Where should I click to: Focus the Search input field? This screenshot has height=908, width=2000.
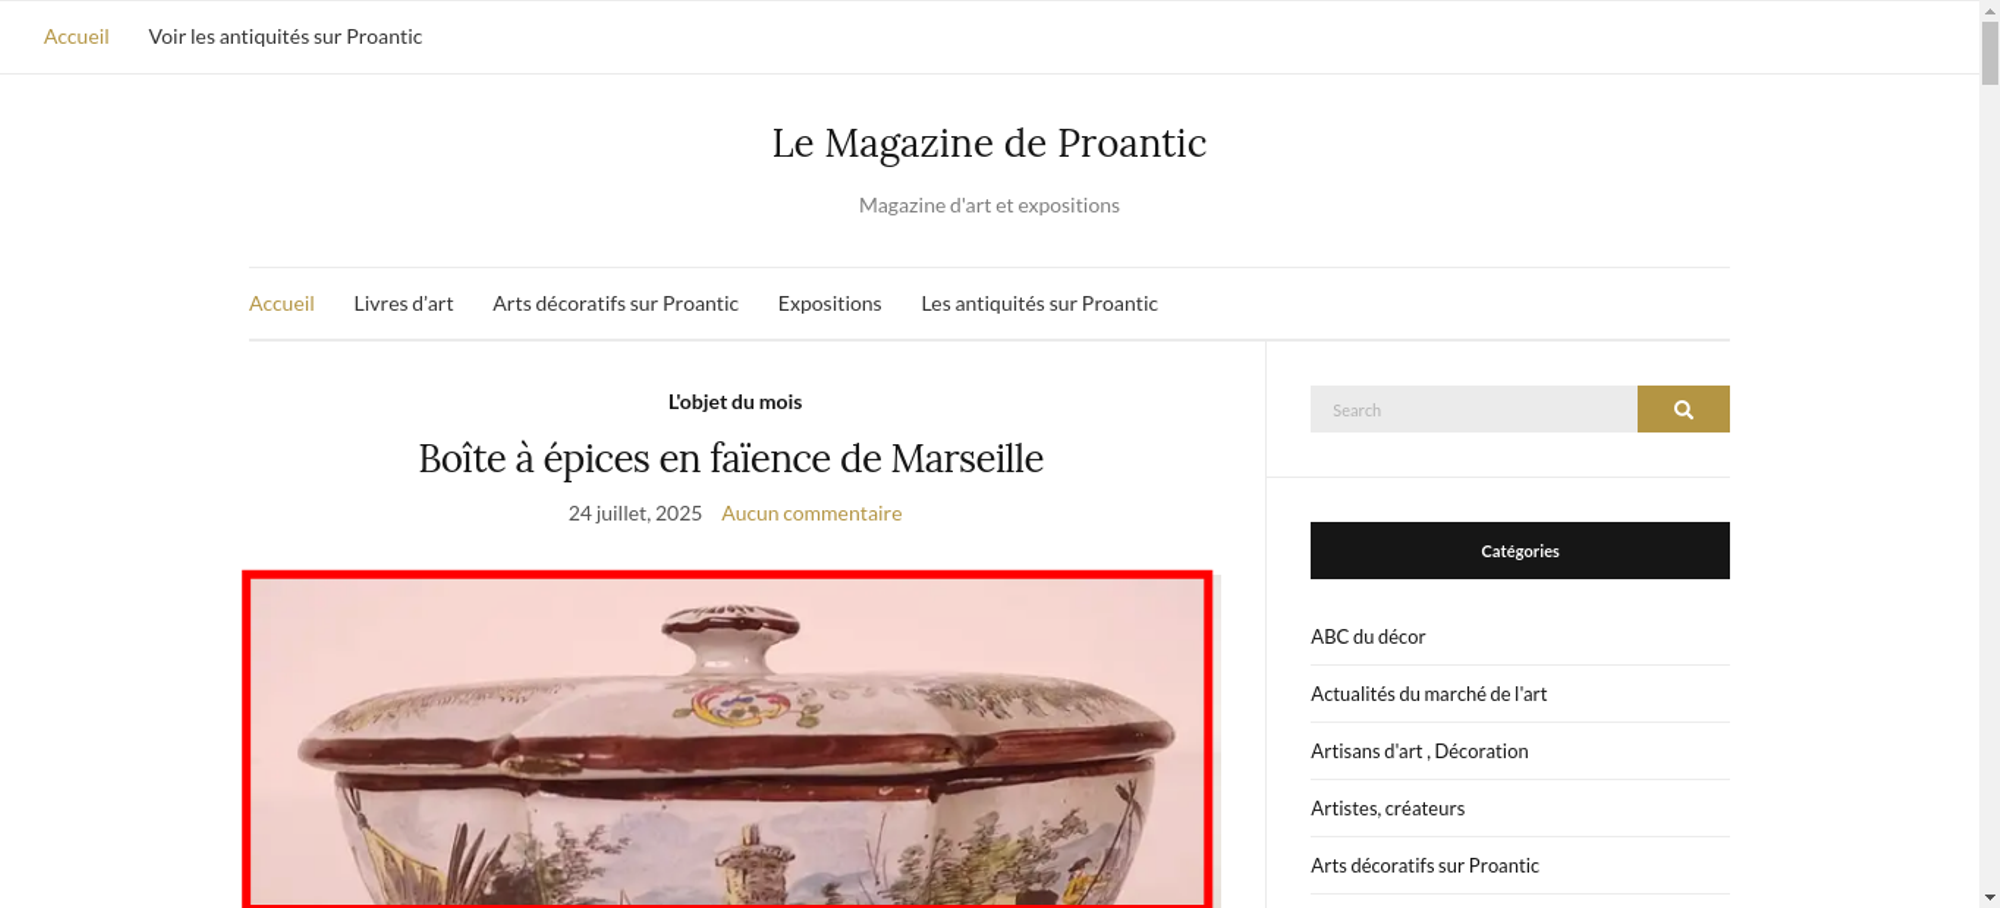point(1473,409)
